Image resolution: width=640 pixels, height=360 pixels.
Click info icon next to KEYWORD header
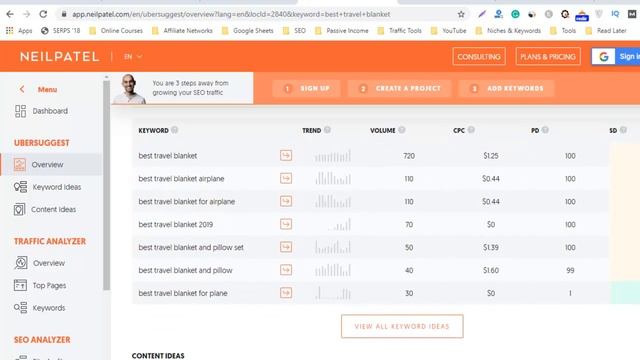pos(175,130)
